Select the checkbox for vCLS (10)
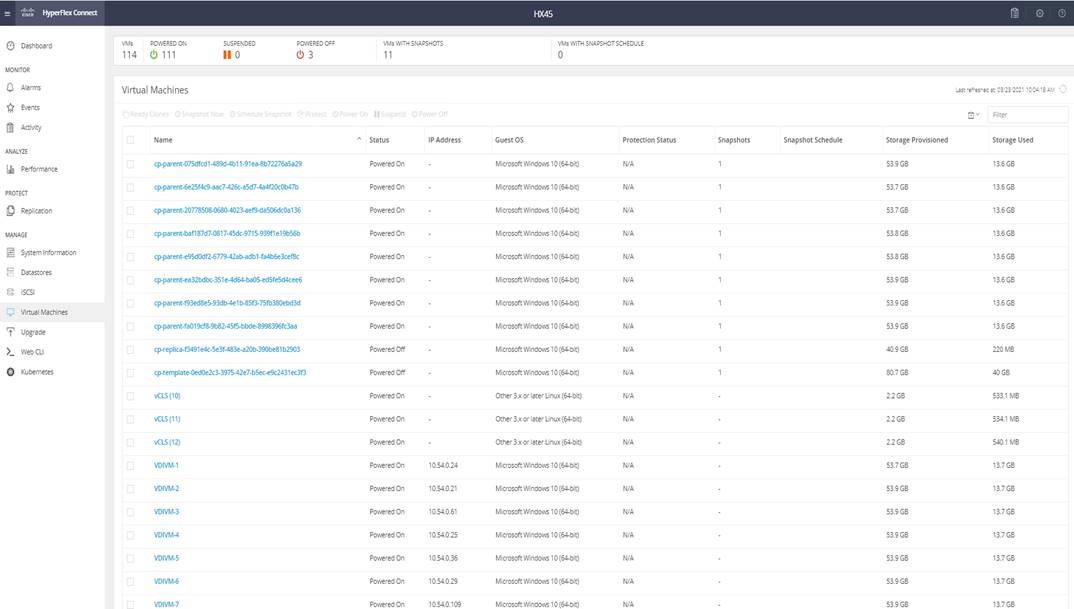 [130, 396]
